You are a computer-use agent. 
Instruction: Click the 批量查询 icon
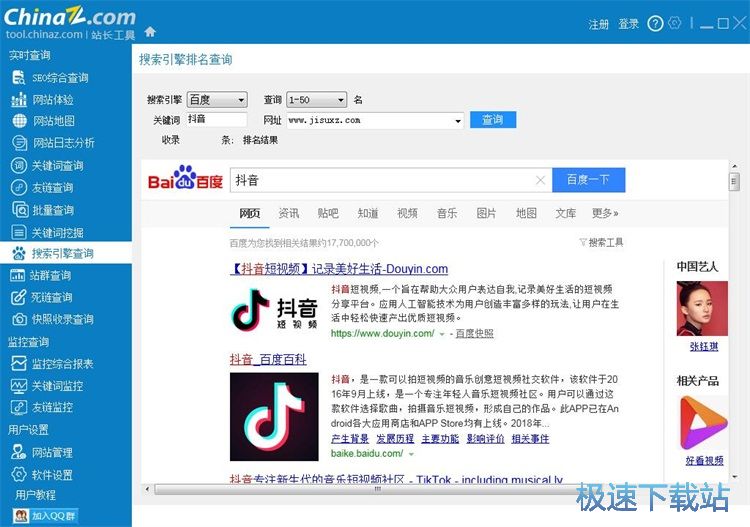(20, 210)
